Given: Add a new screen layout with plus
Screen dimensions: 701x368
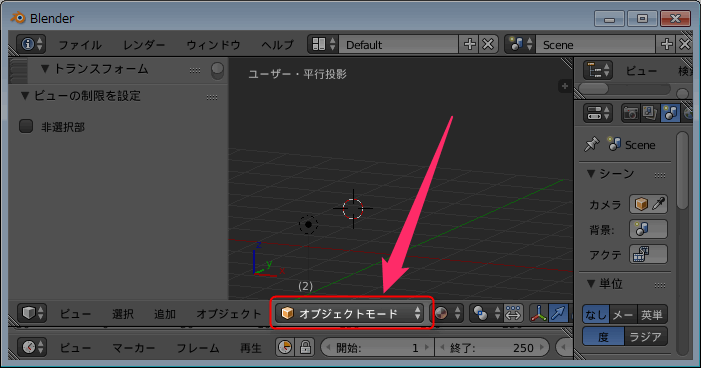Looking at the screenshot, I should coord(469,44).
